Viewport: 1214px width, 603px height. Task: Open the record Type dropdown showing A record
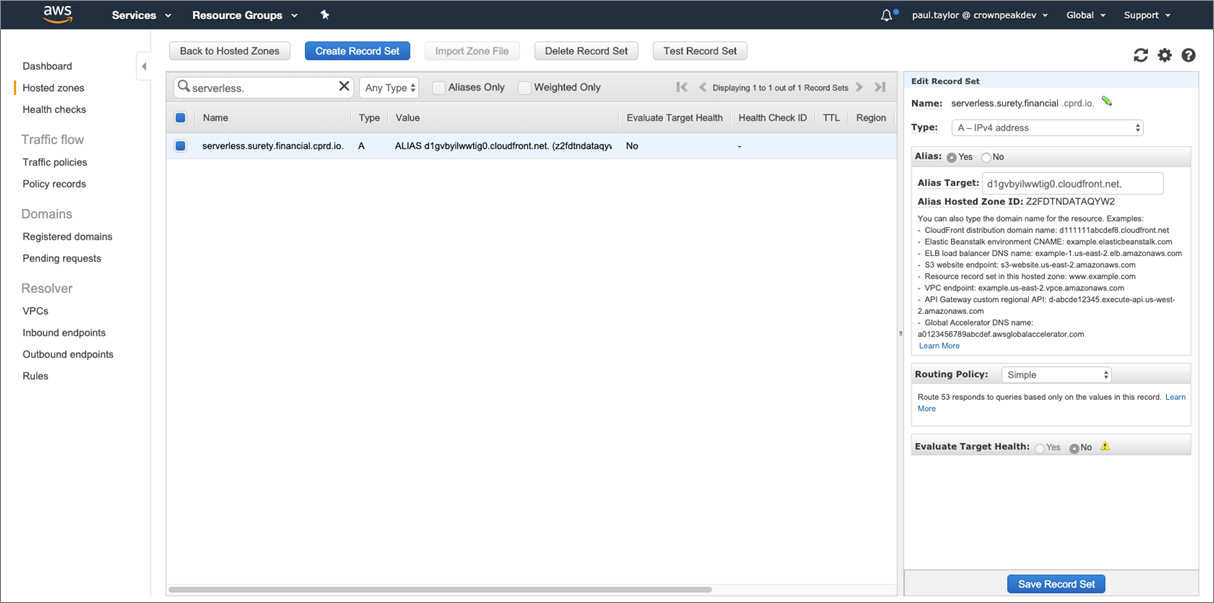coord(1047,127)
